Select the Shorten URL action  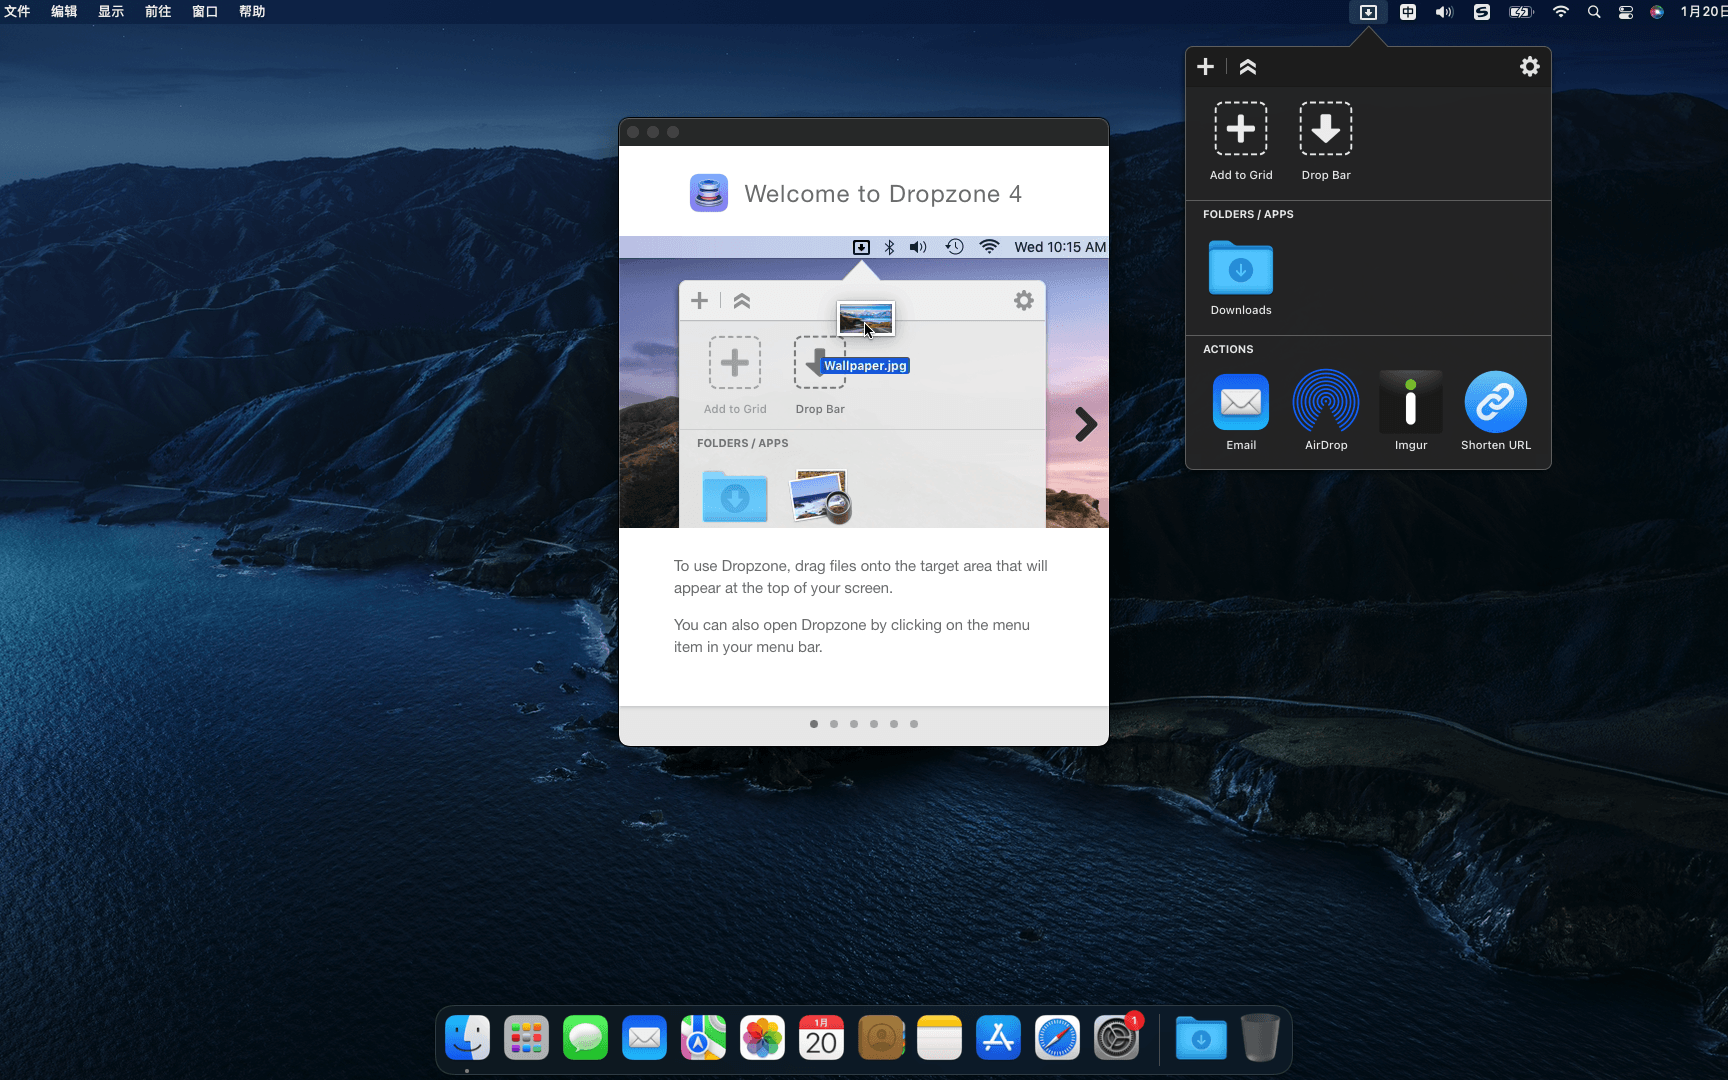(1496, 411)
